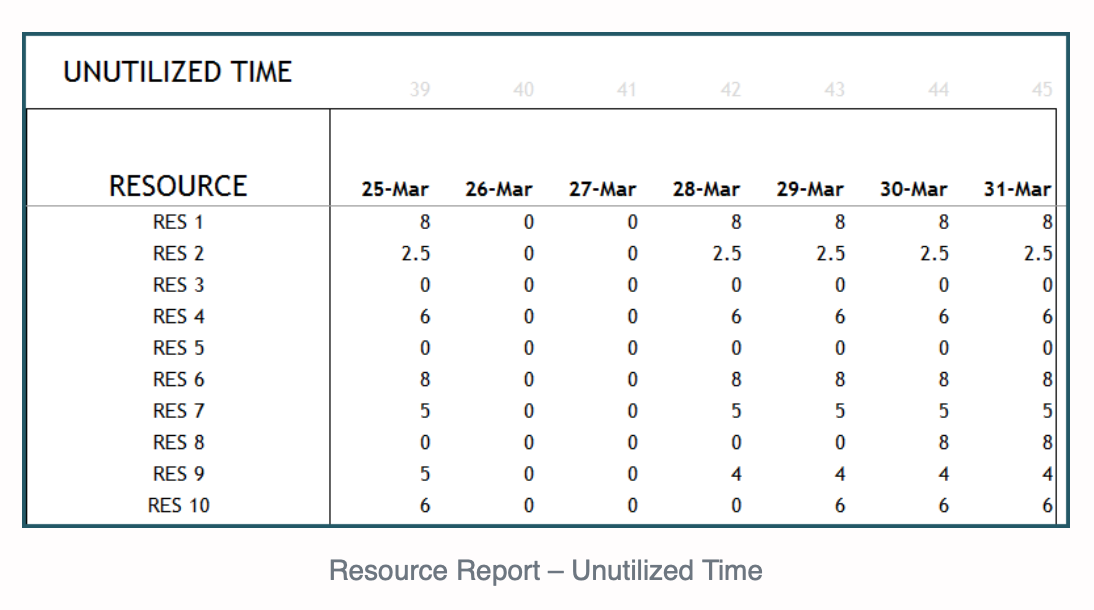Click the RES 5 row label

click(x=178, y=348)
